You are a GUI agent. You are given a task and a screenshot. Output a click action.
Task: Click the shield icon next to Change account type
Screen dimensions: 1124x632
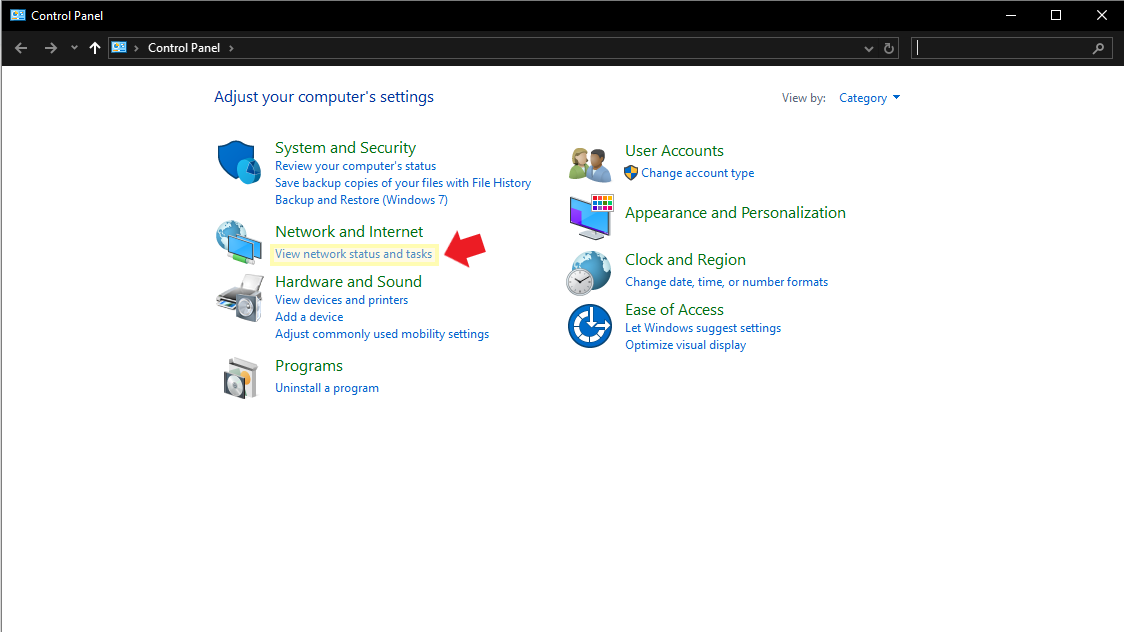[631, 173]
